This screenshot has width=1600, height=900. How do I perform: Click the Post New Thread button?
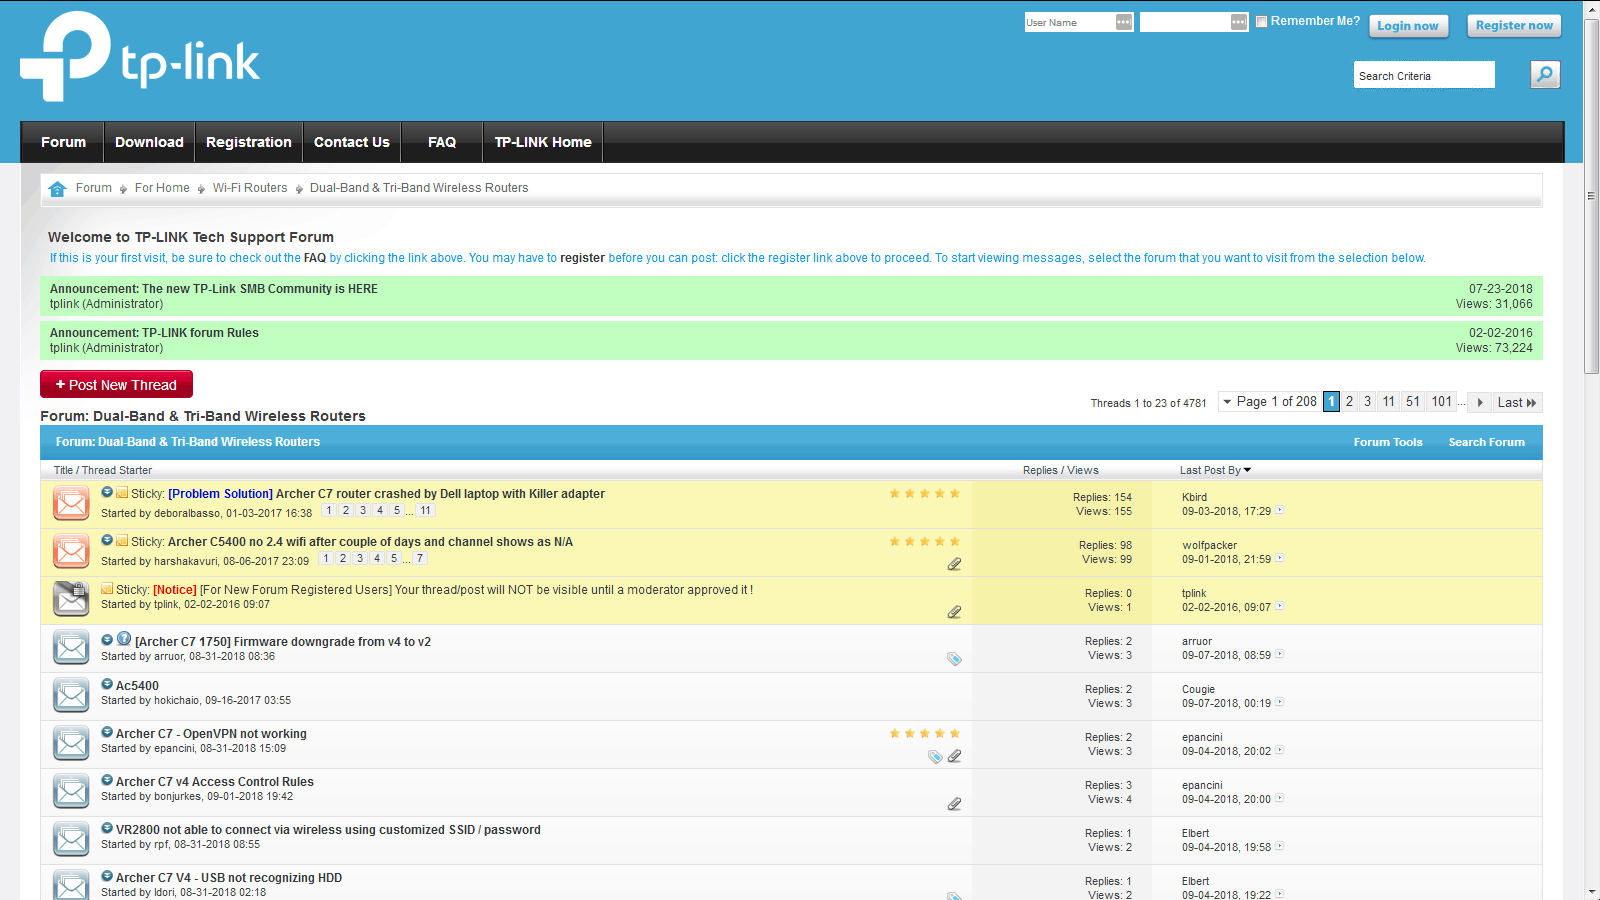[116, 384]
